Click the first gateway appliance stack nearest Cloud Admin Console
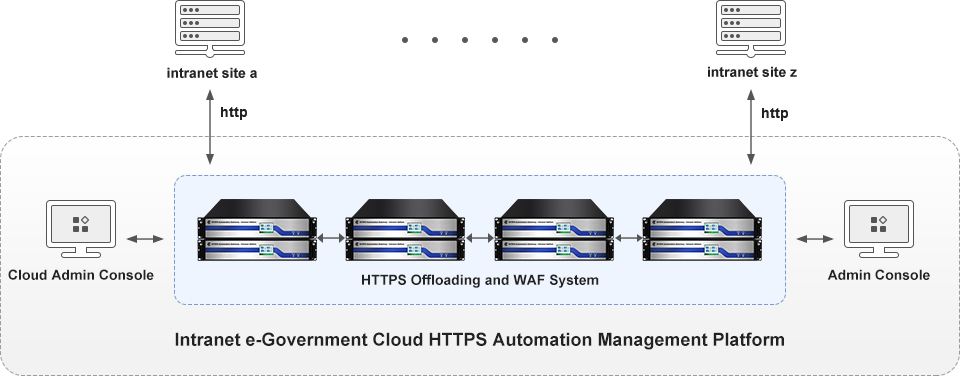 point(258,230)
